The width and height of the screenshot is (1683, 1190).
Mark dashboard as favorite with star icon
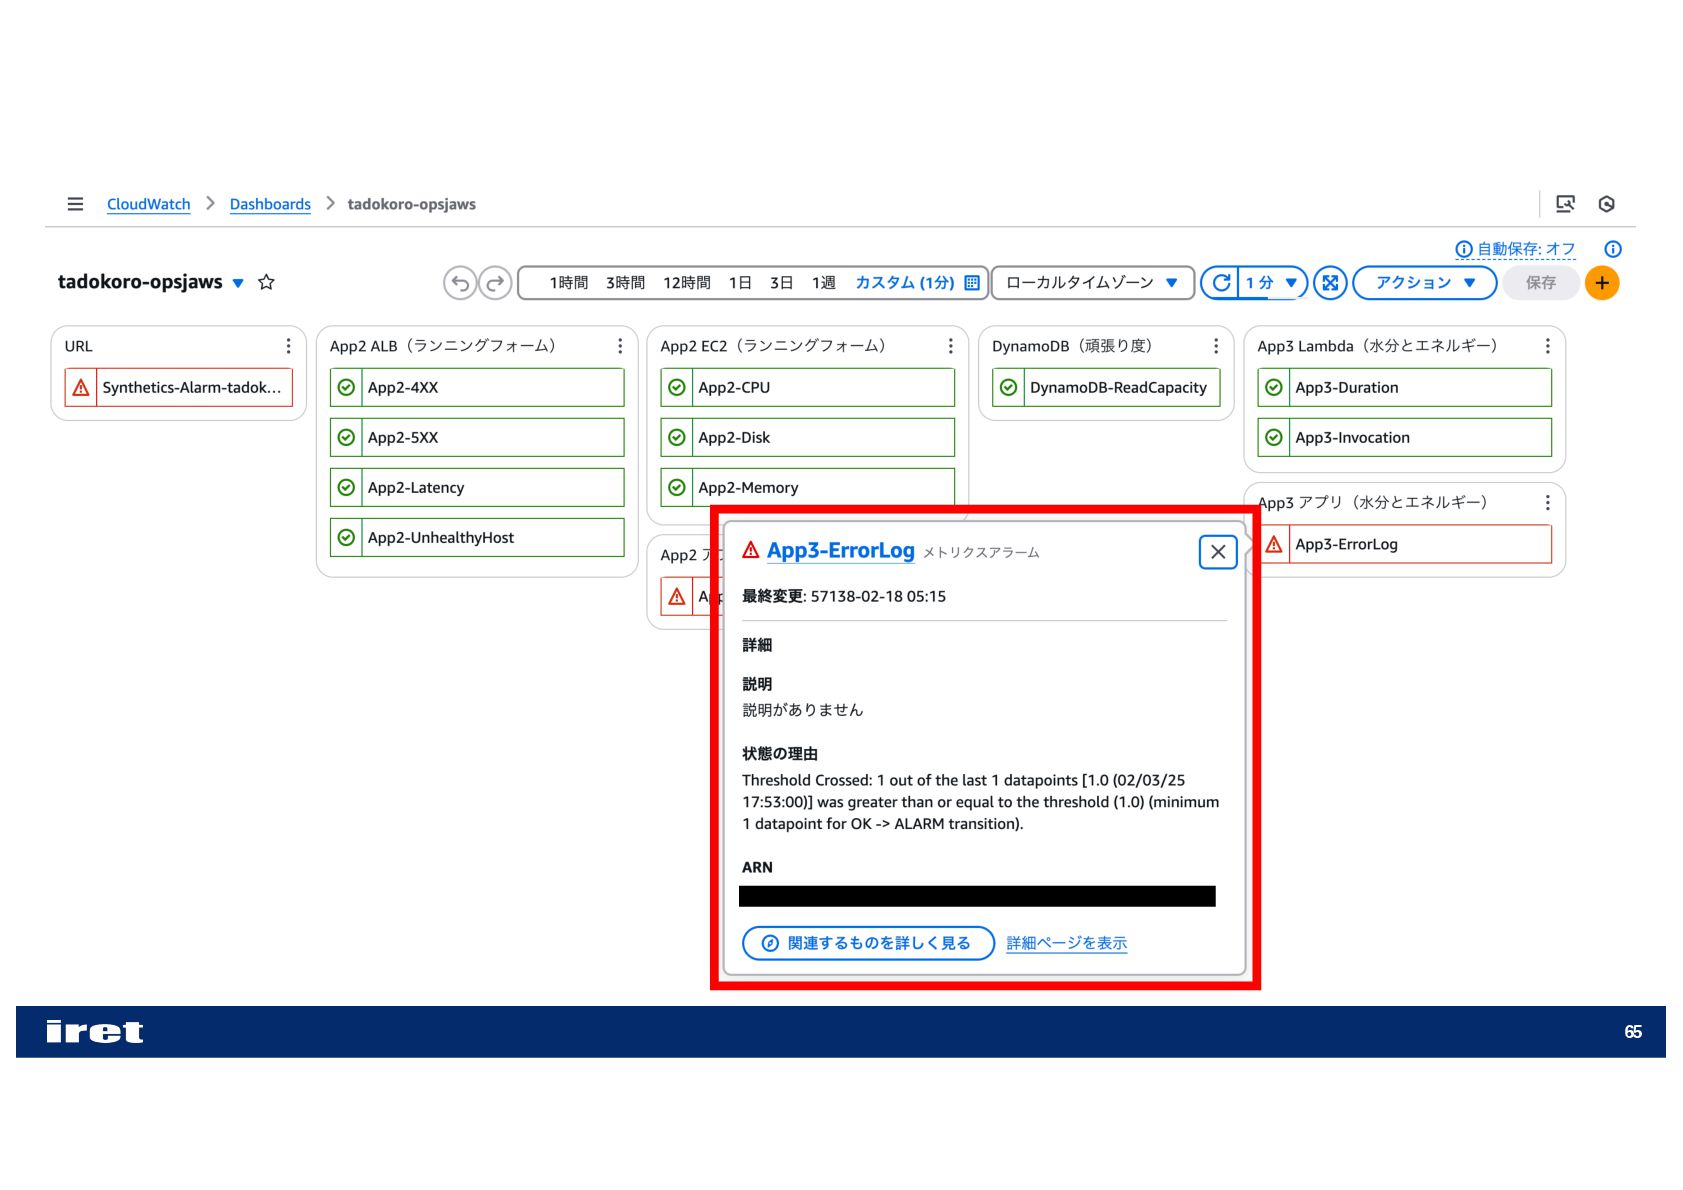click(x=266, y=282)
